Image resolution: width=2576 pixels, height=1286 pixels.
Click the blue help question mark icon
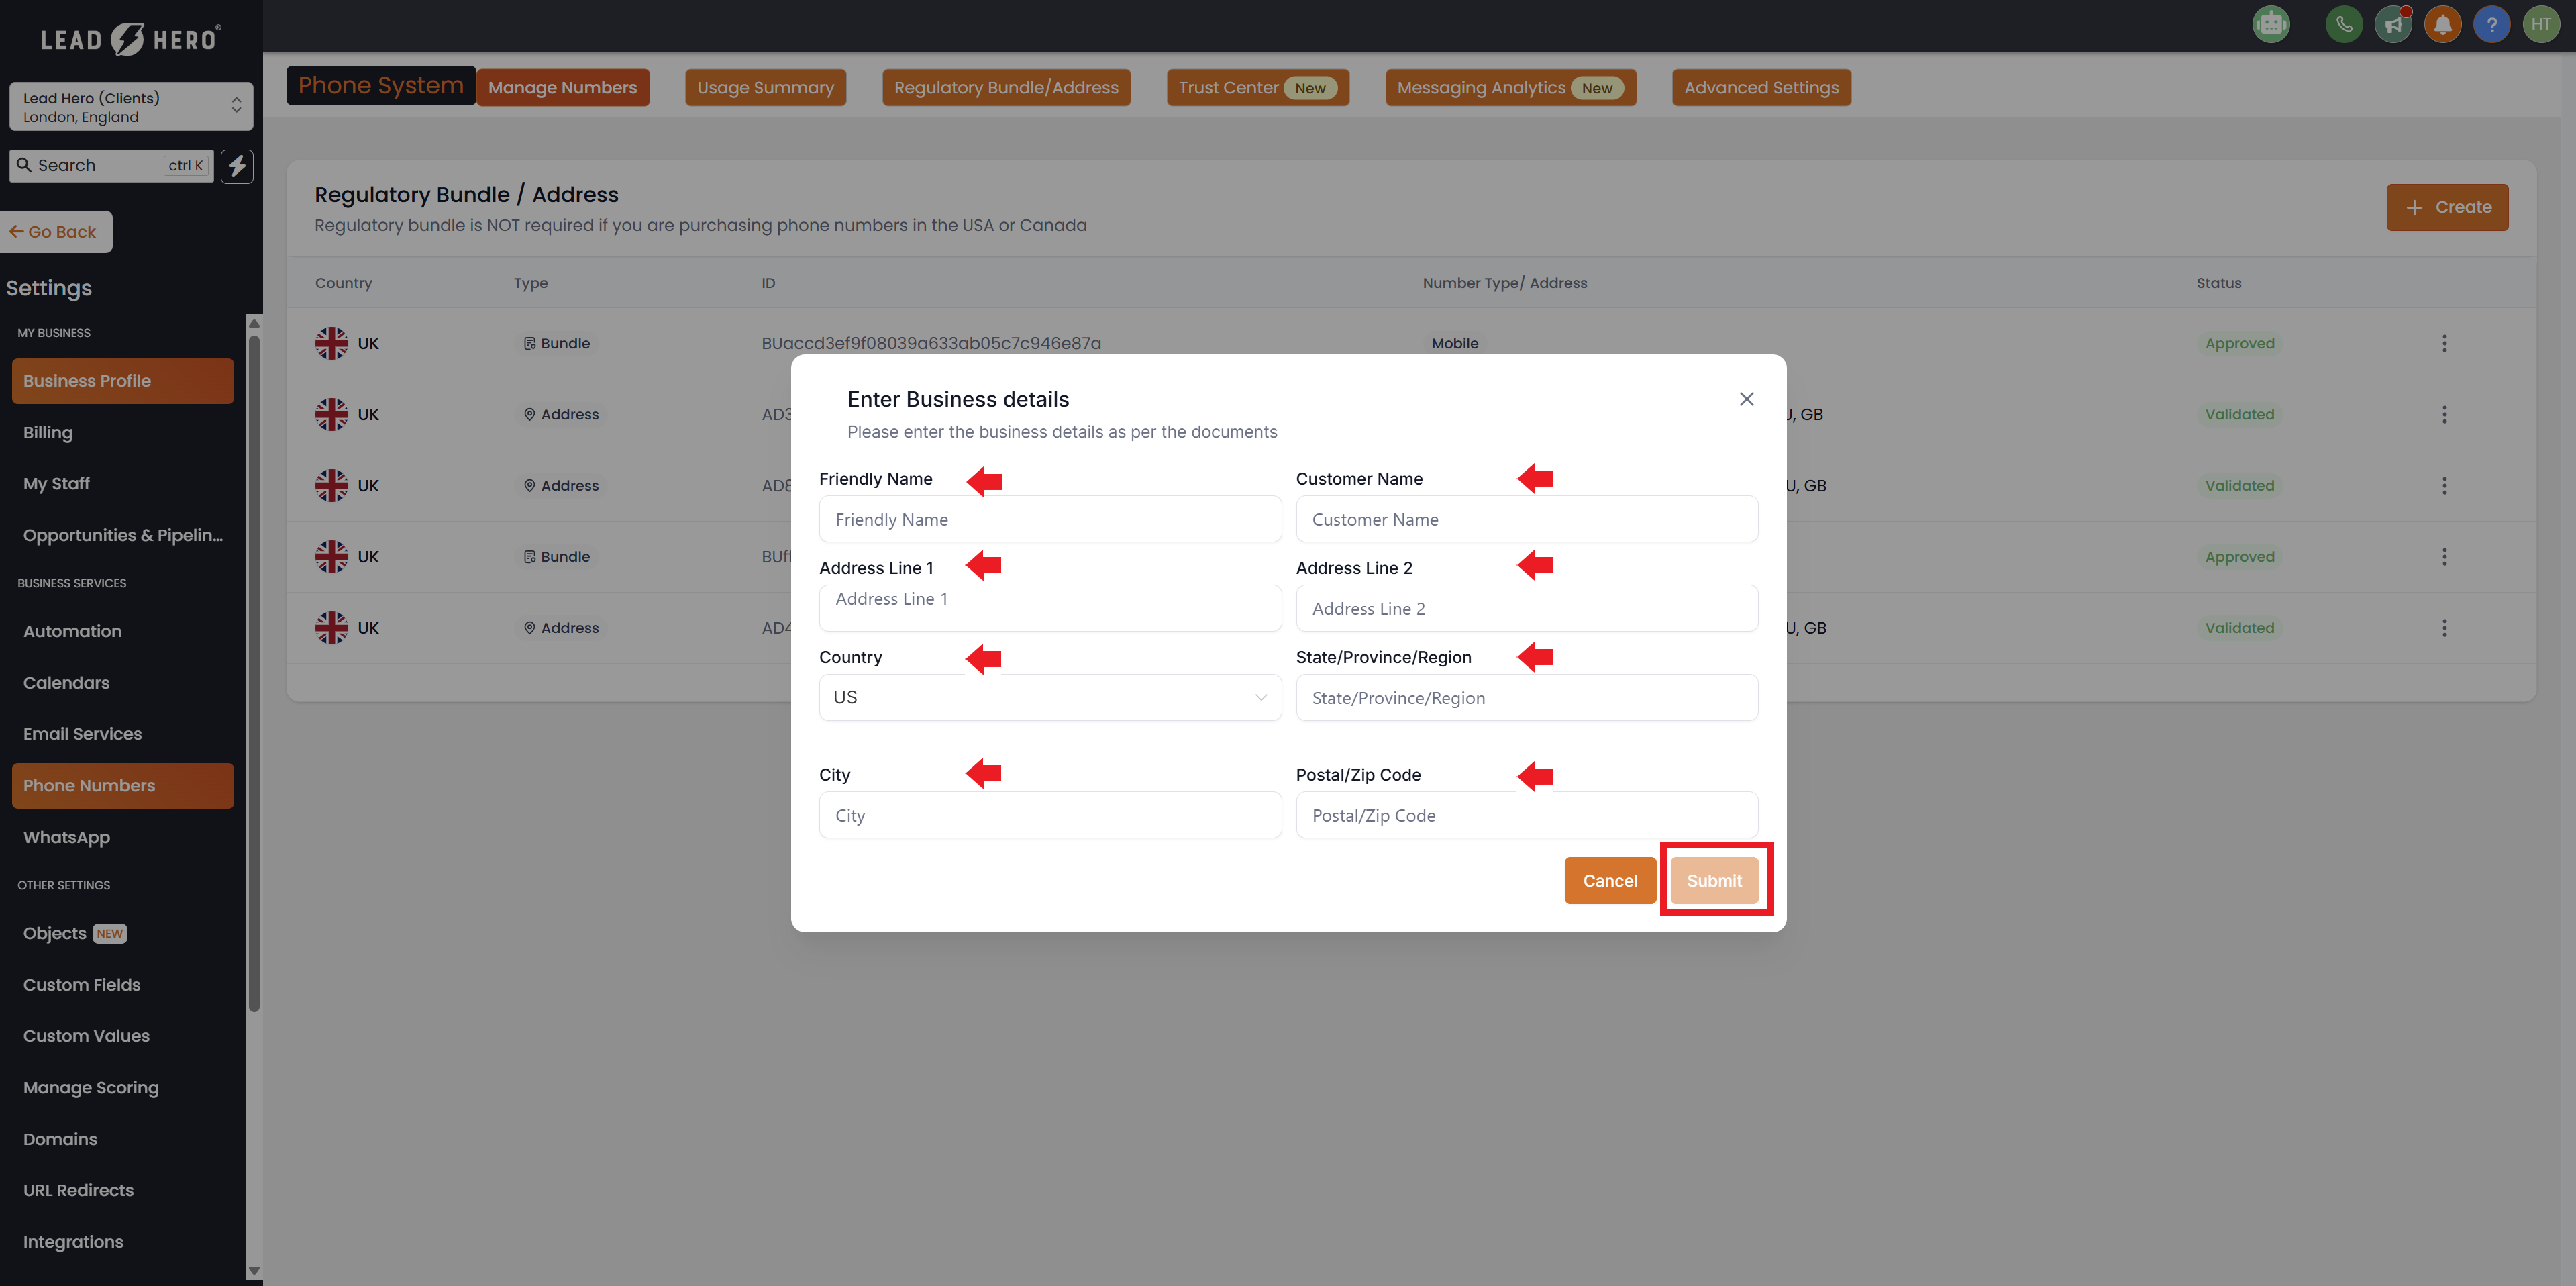2491,24
